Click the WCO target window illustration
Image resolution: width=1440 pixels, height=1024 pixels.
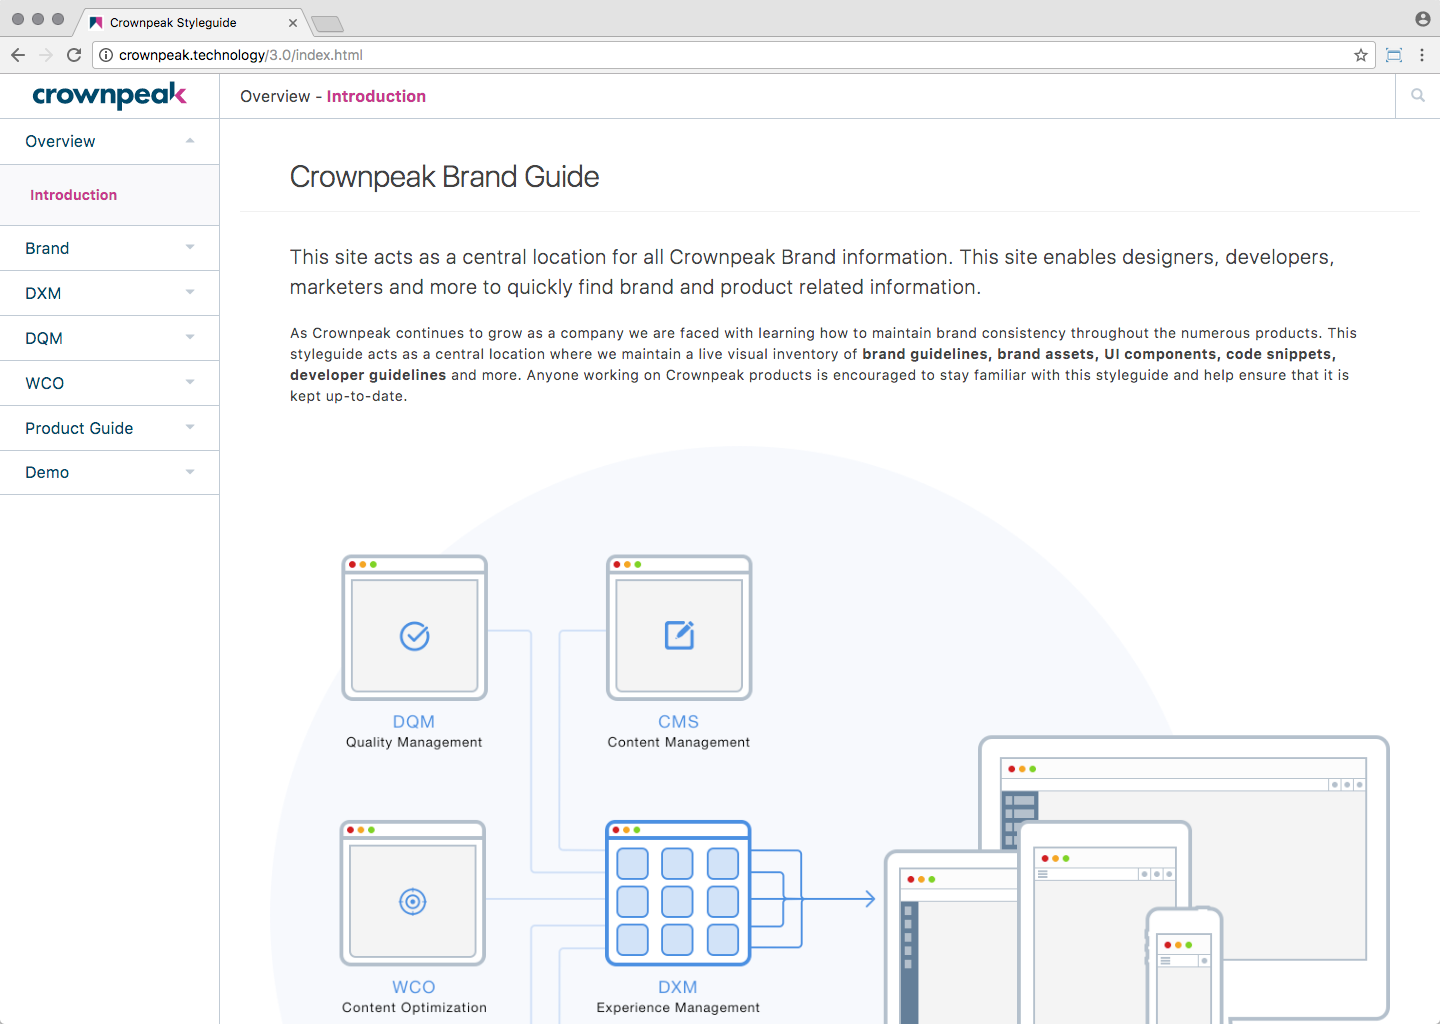pos(413,893)
